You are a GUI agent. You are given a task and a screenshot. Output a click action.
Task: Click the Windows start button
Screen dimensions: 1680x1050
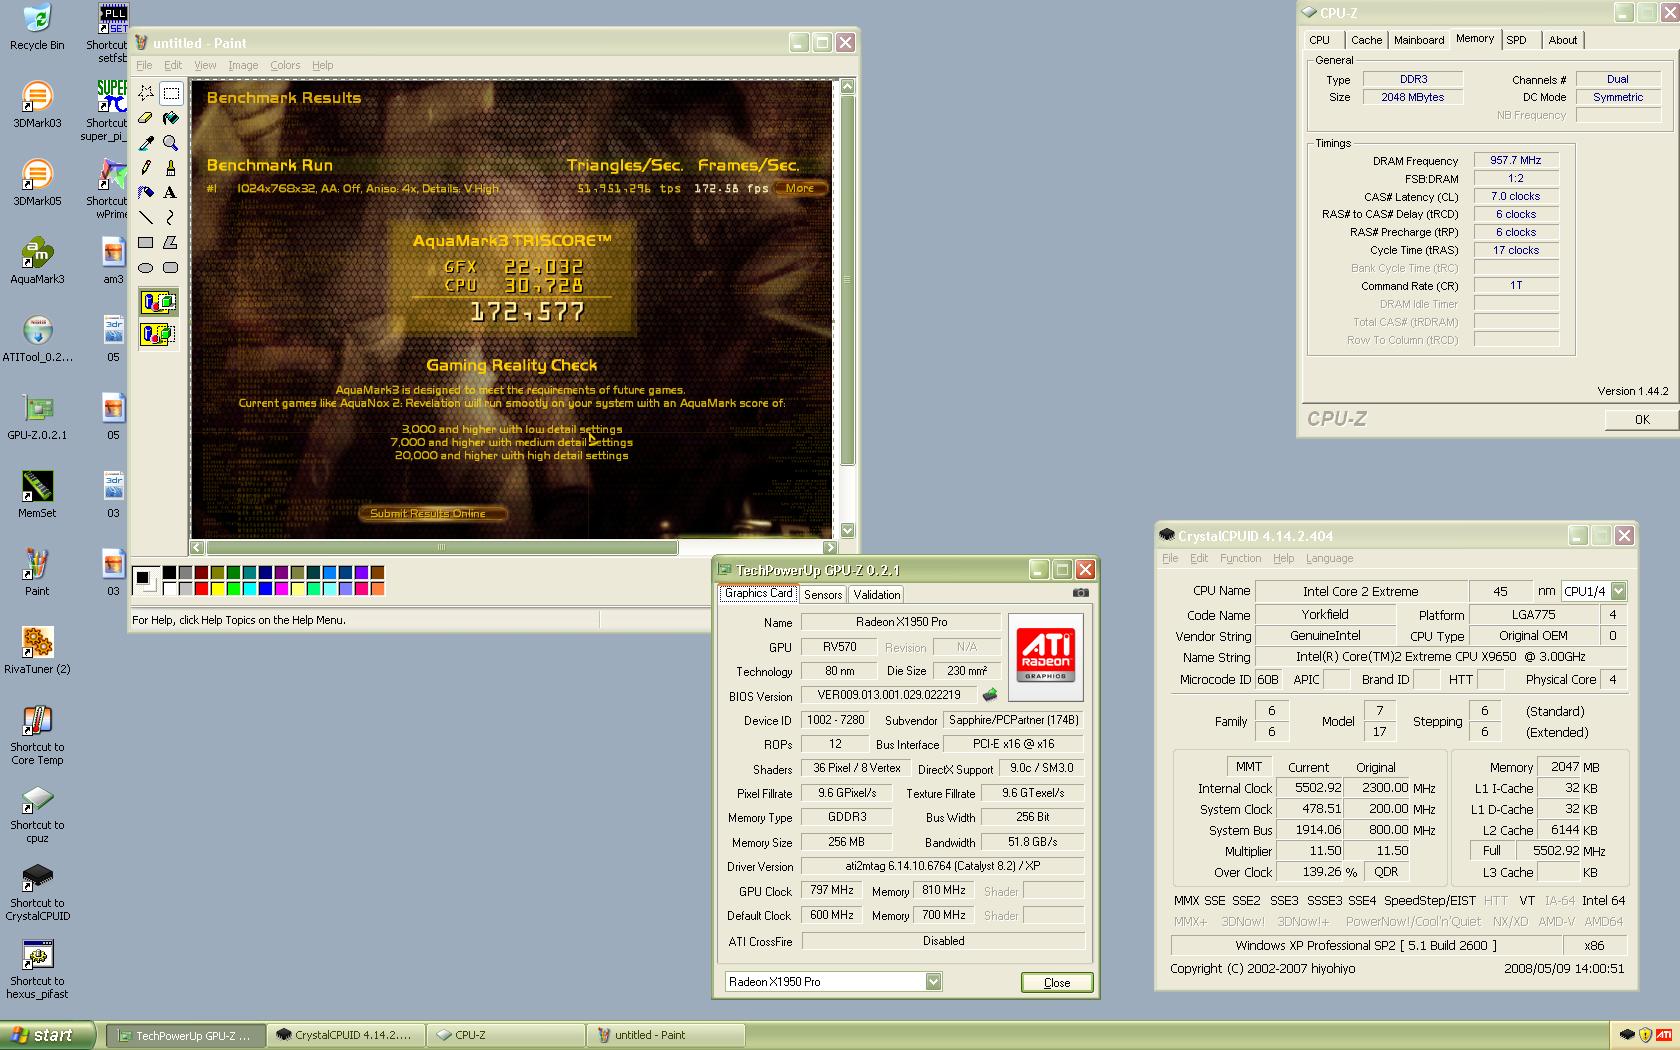coord(48,1035)
